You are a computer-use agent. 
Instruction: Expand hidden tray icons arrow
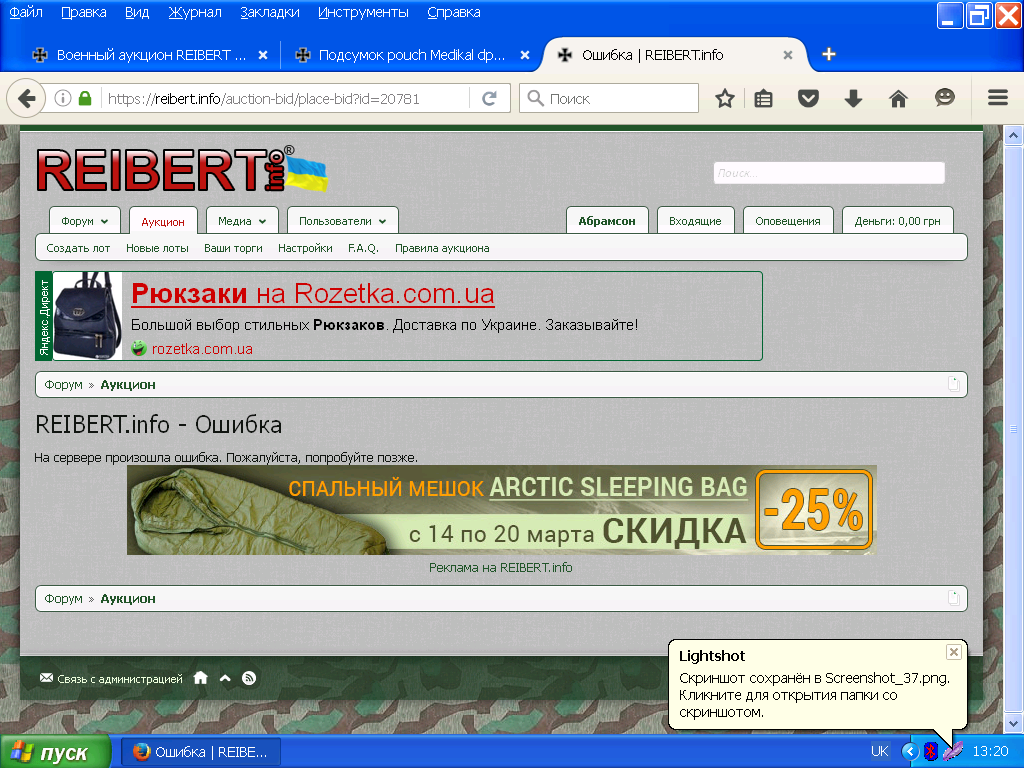coord(910,751)
